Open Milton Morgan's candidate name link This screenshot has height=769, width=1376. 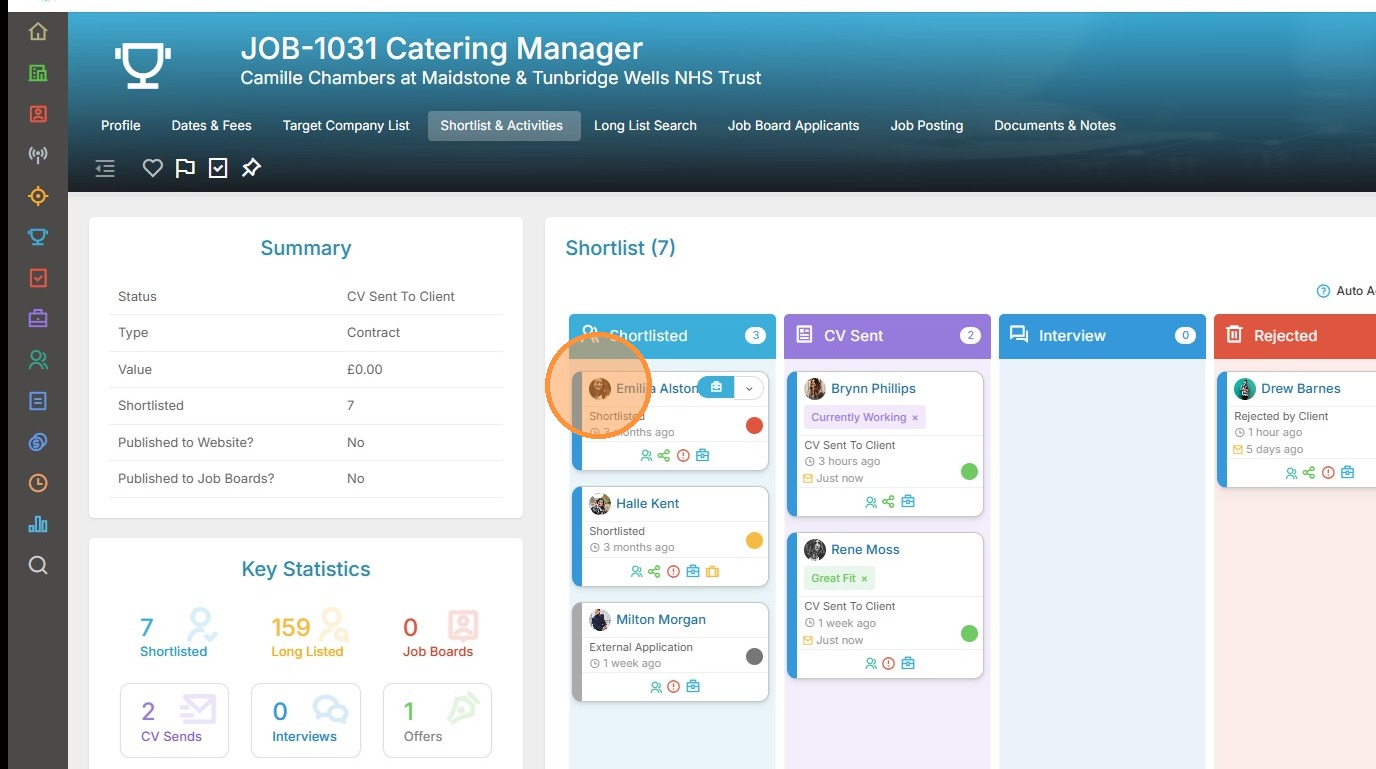tap(661, 620)
